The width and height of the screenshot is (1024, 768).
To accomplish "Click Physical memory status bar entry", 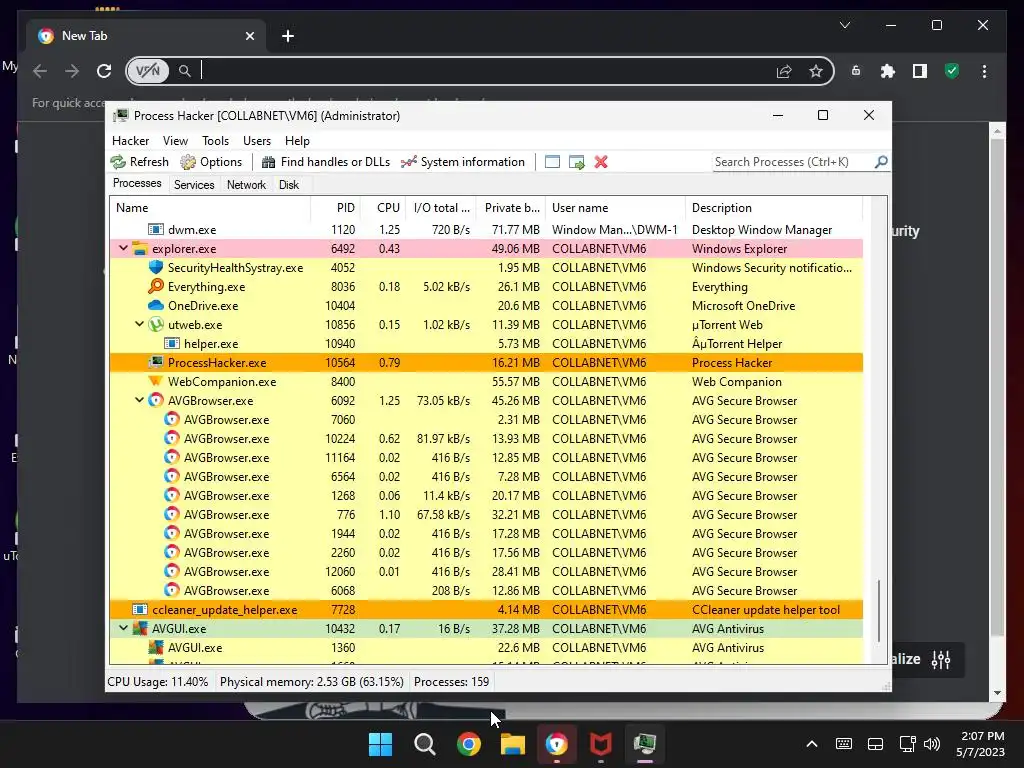I will [312, 682].
